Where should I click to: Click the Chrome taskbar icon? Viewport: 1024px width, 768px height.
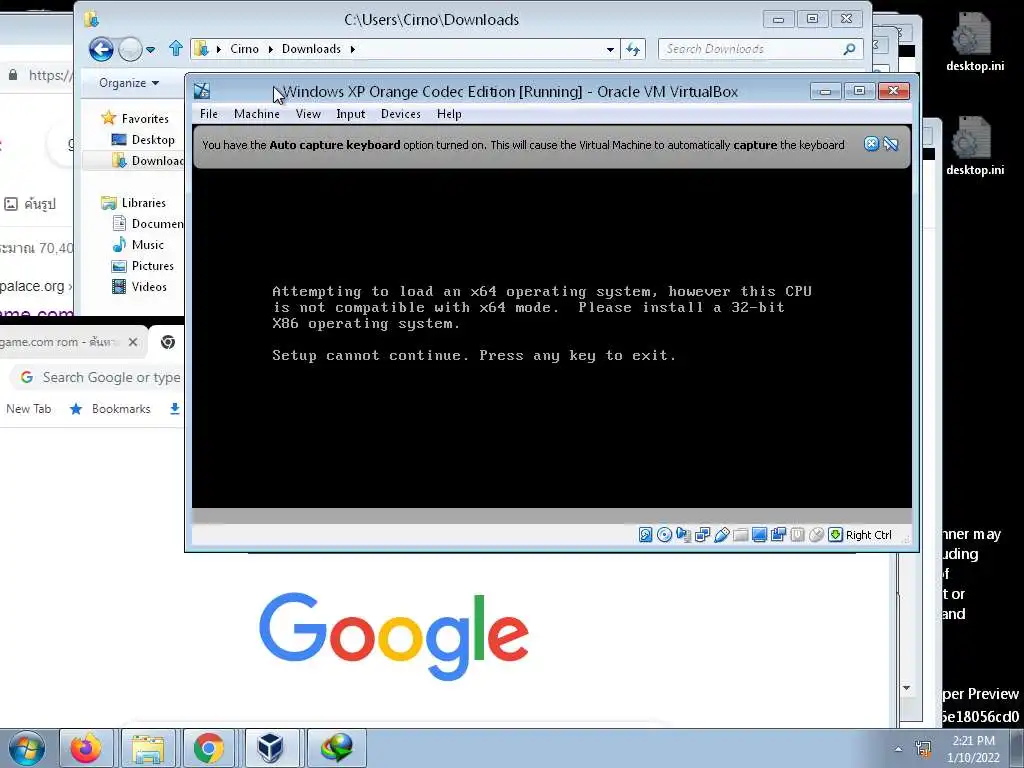coord(208,748)
